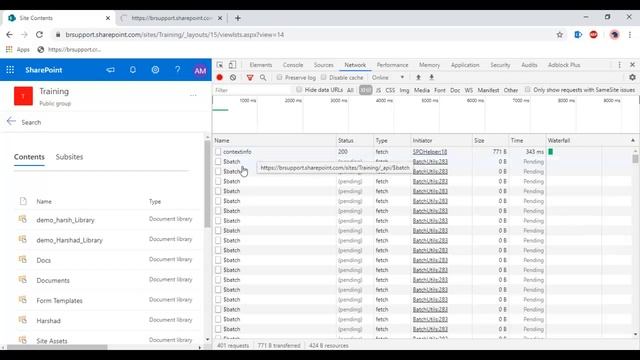Show All request types
The image size is (640, 360).
point(350,90)
